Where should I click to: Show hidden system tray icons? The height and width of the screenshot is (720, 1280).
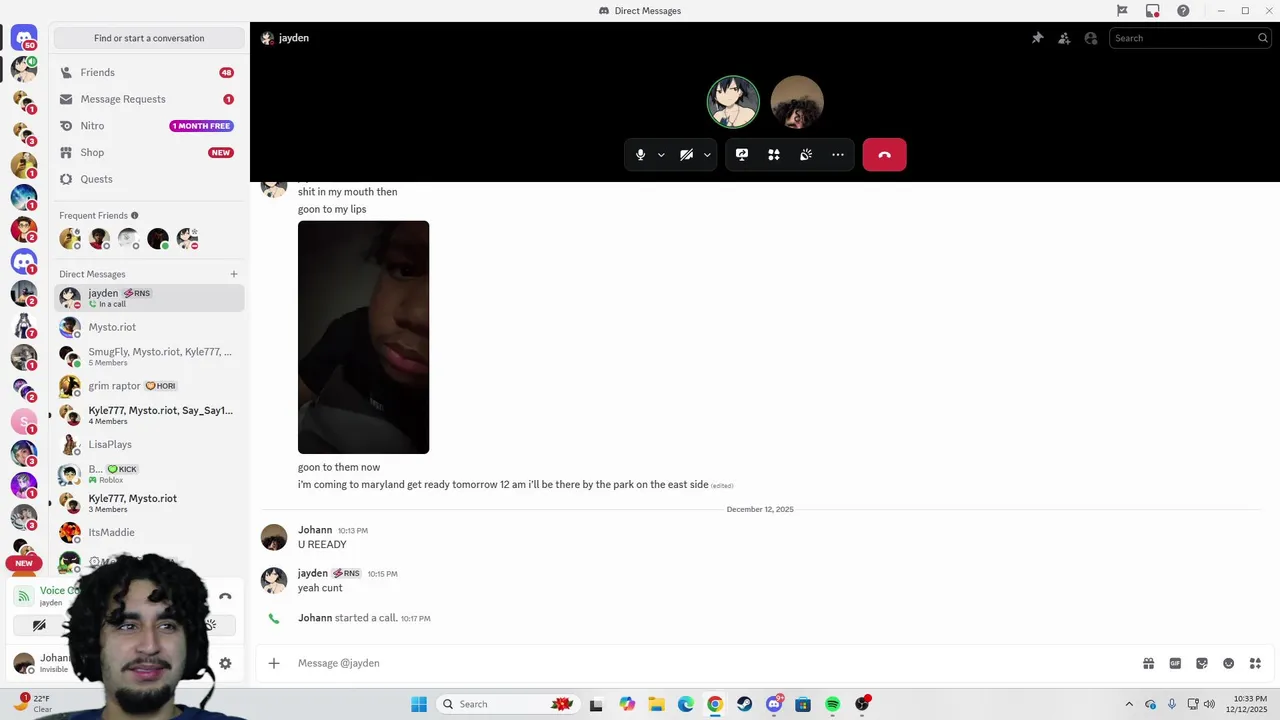(1129, 704)
